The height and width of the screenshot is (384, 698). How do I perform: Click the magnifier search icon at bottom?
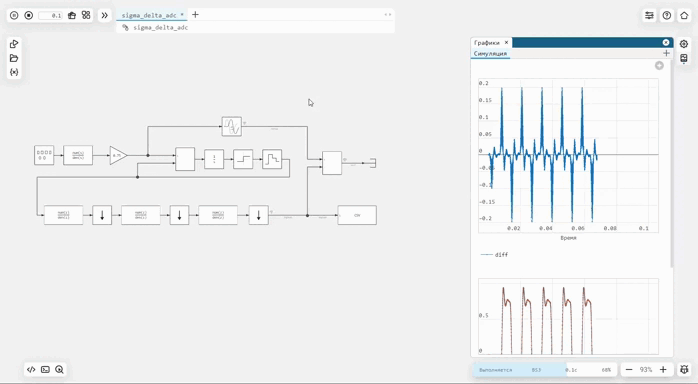click(x=59, y=369)
